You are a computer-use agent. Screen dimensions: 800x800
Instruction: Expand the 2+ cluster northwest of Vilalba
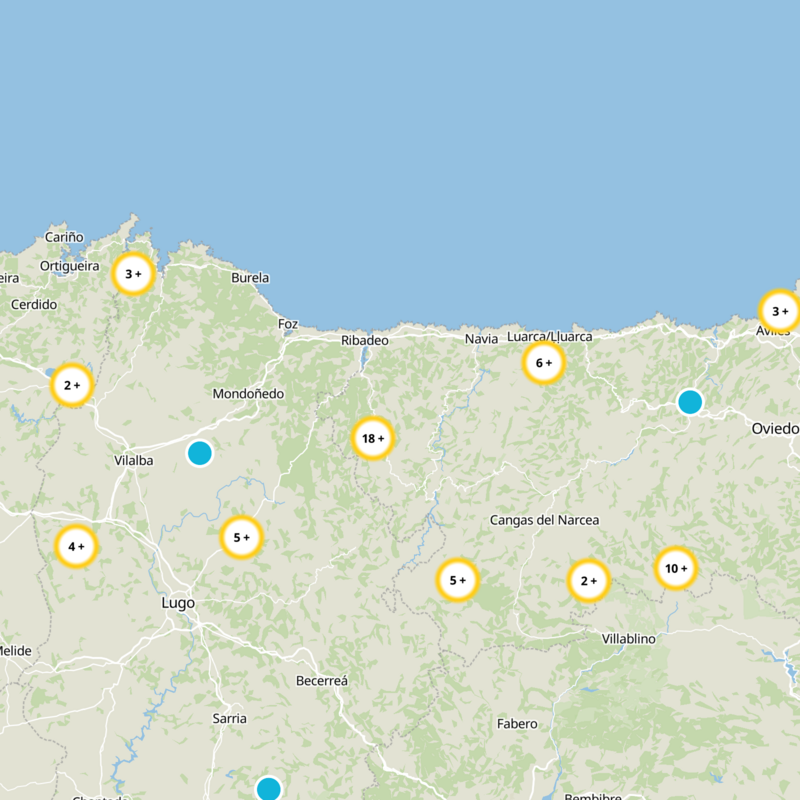[72, 385]
